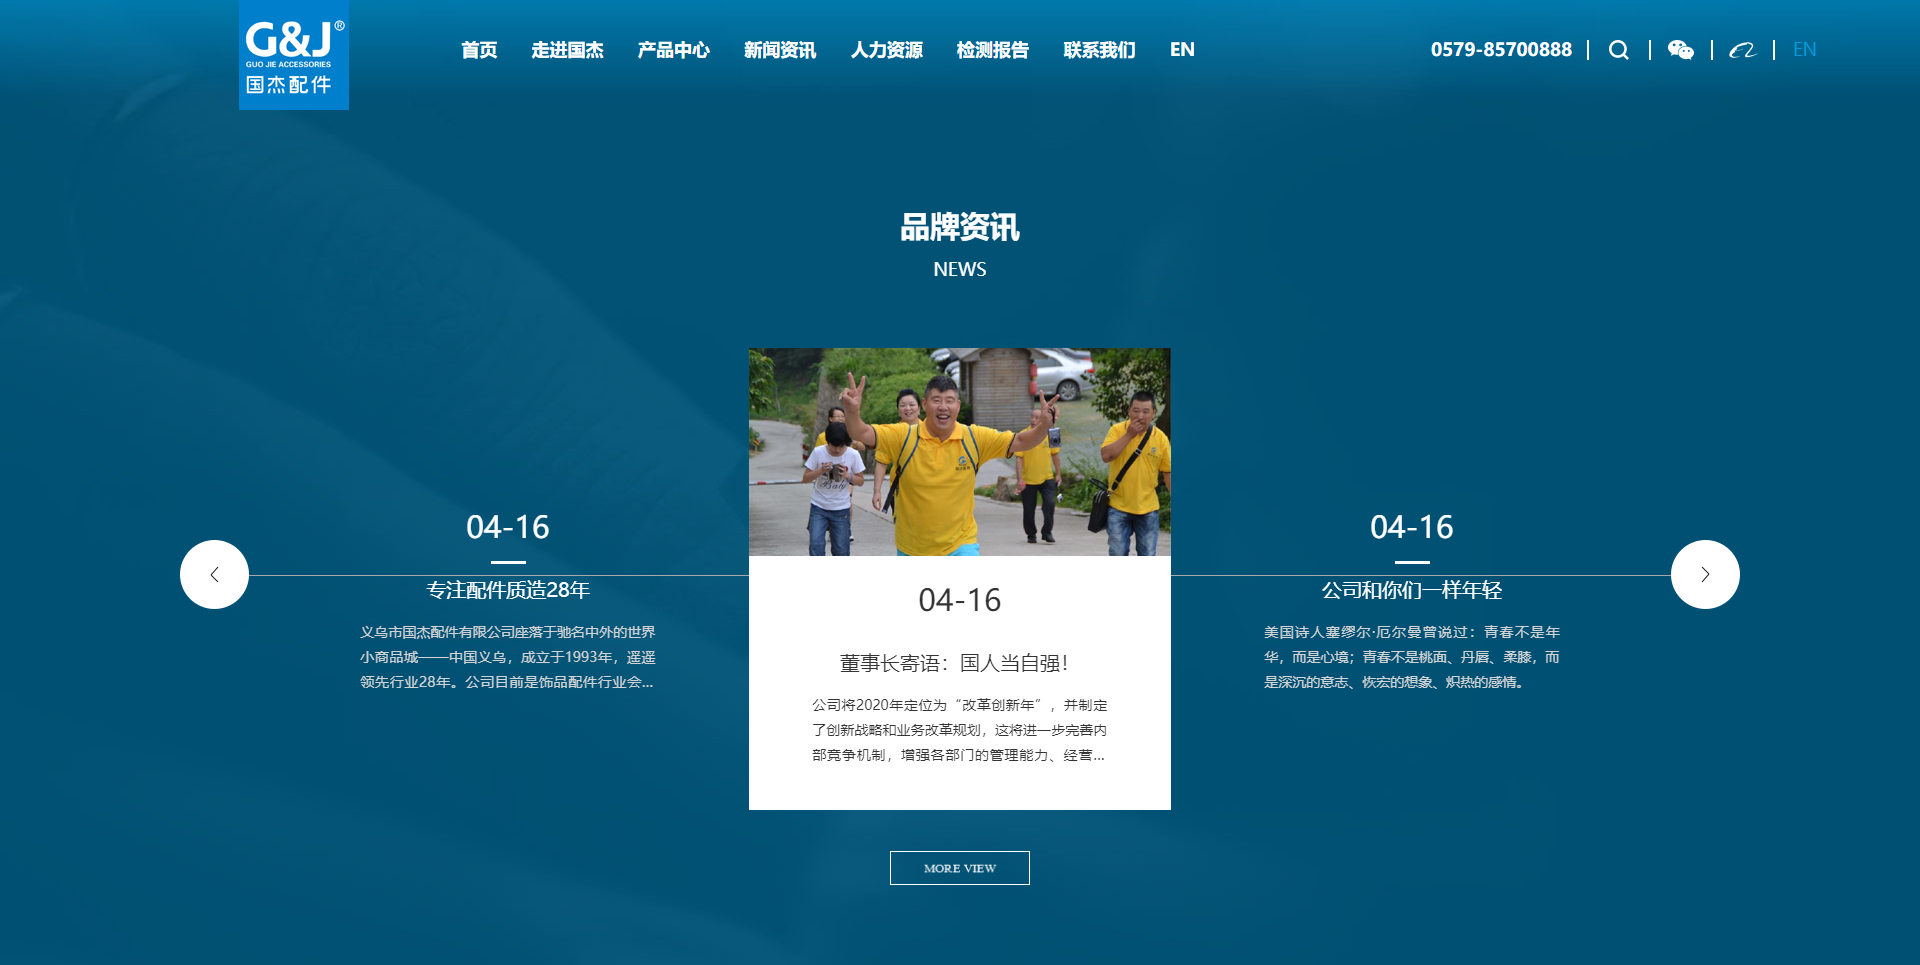
Task: Click the yellow-shirt team photo thumbnail
Action: 959,452
